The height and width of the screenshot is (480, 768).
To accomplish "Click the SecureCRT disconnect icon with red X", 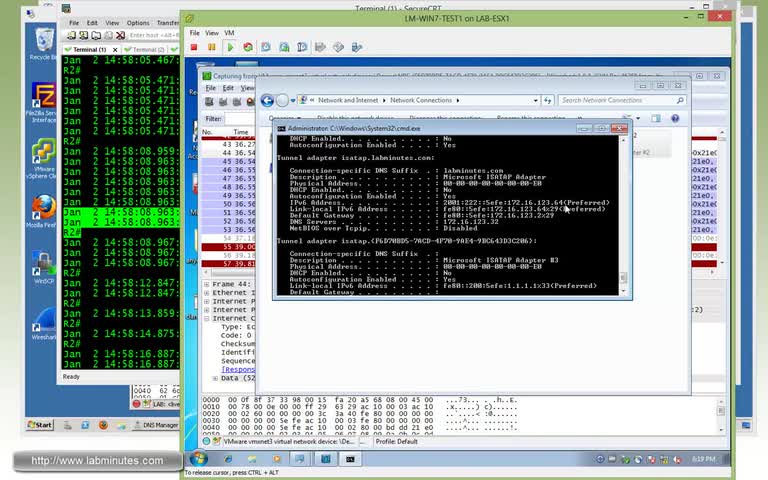I will pos(120,35).
